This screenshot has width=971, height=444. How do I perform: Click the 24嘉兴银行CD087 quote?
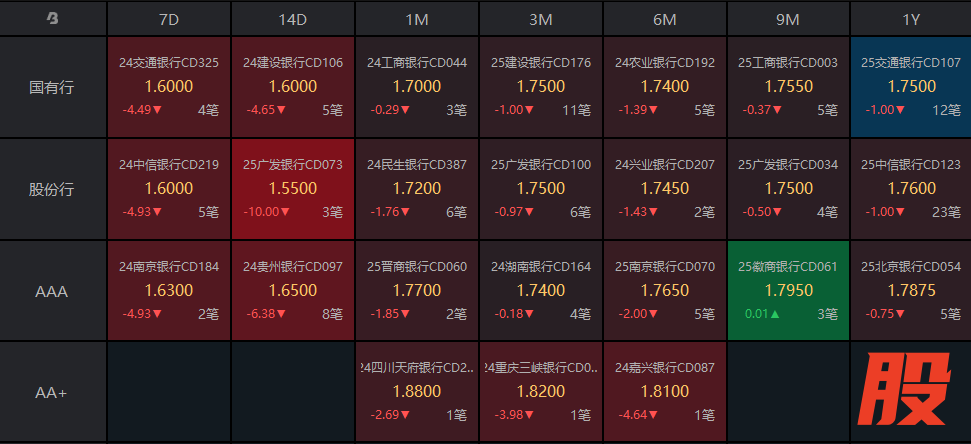[x=665, y=392]
